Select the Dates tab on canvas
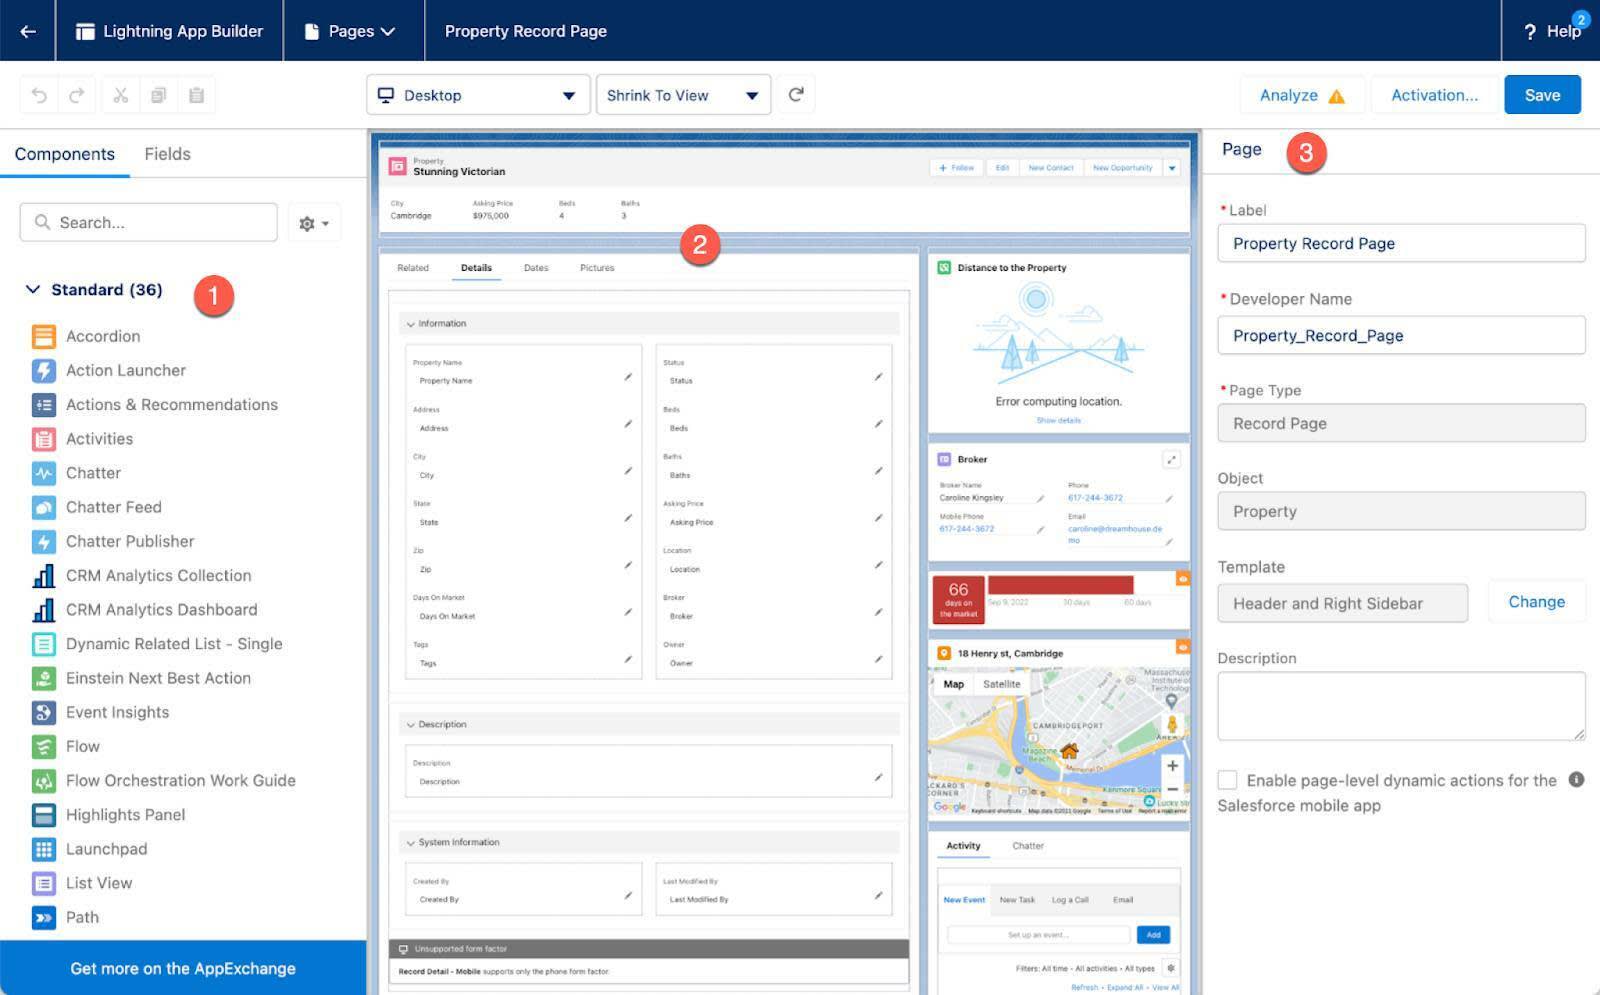Image resolution: width=1600 pixels, height=995 pixels. point(536,268)
